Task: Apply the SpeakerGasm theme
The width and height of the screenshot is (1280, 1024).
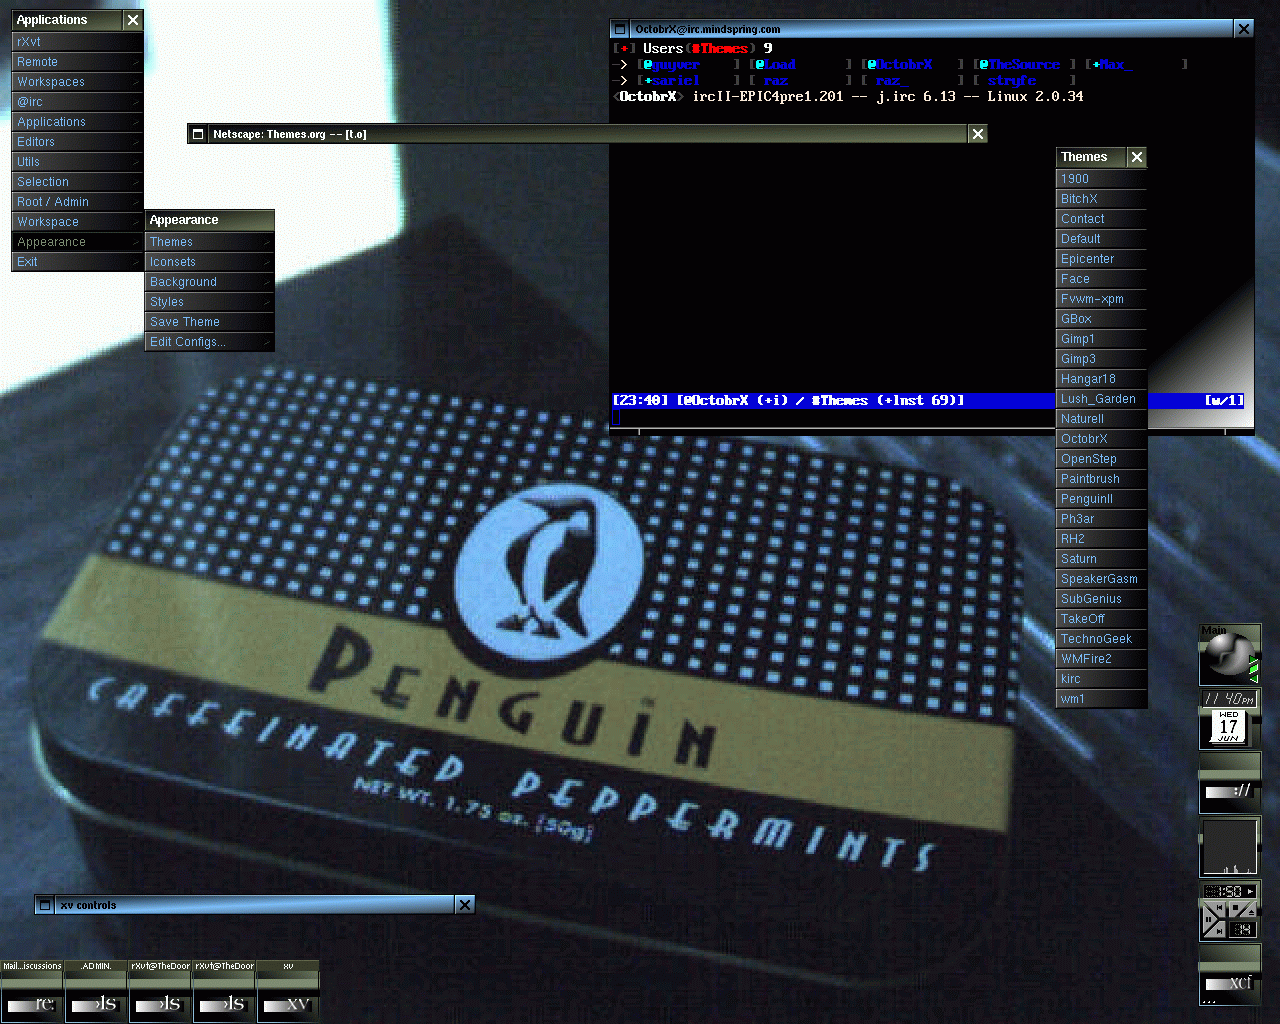Action: (x=1101, y=579)
